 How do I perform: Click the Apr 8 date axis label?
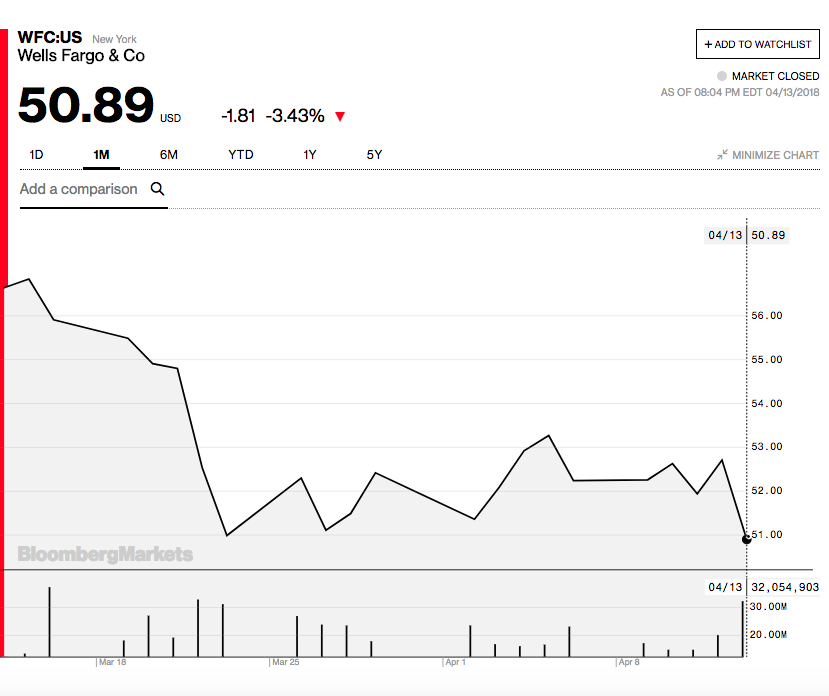tap(629, 662)
